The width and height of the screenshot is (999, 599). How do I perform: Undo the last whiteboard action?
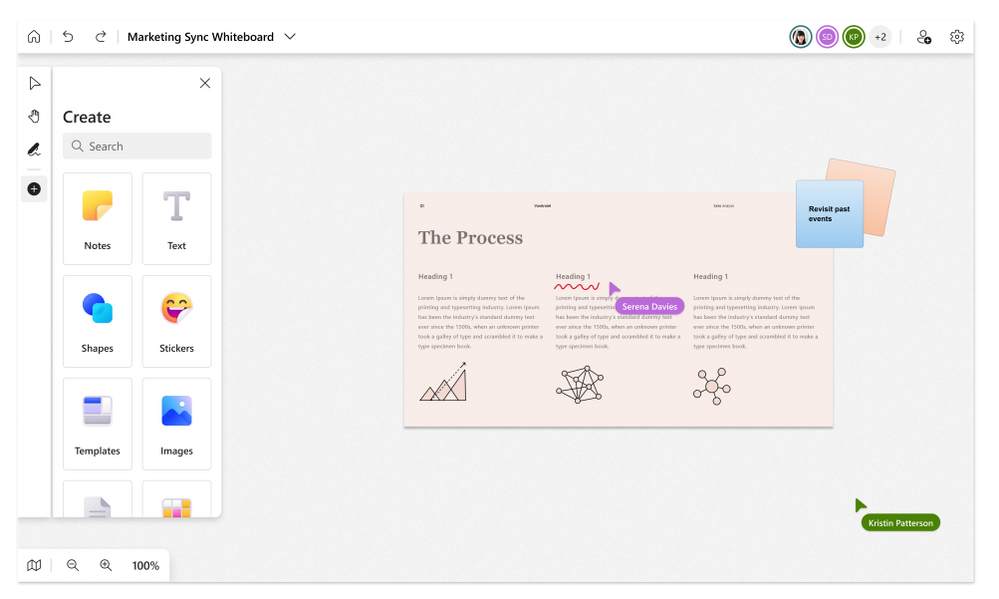(67, 36)
